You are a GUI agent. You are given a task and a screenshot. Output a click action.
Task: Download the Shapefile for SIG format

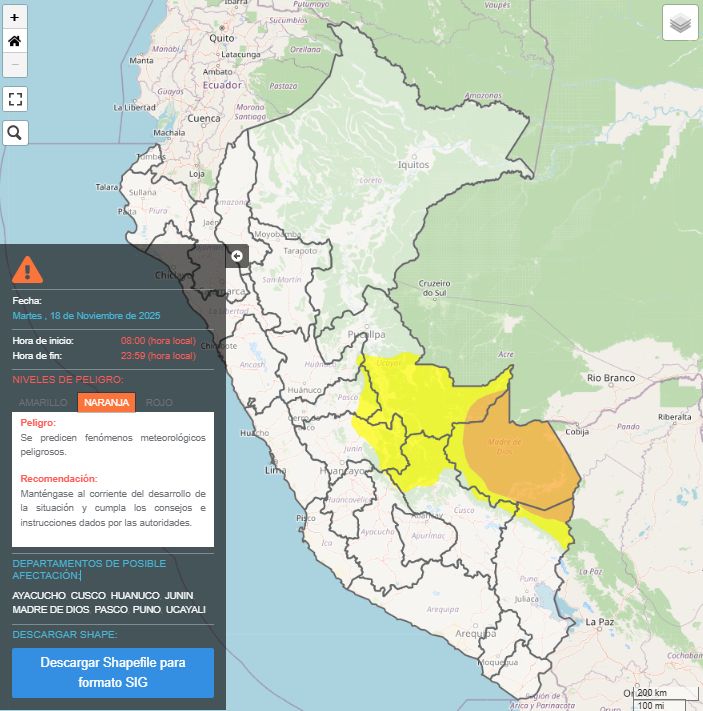tap(113, 672)
